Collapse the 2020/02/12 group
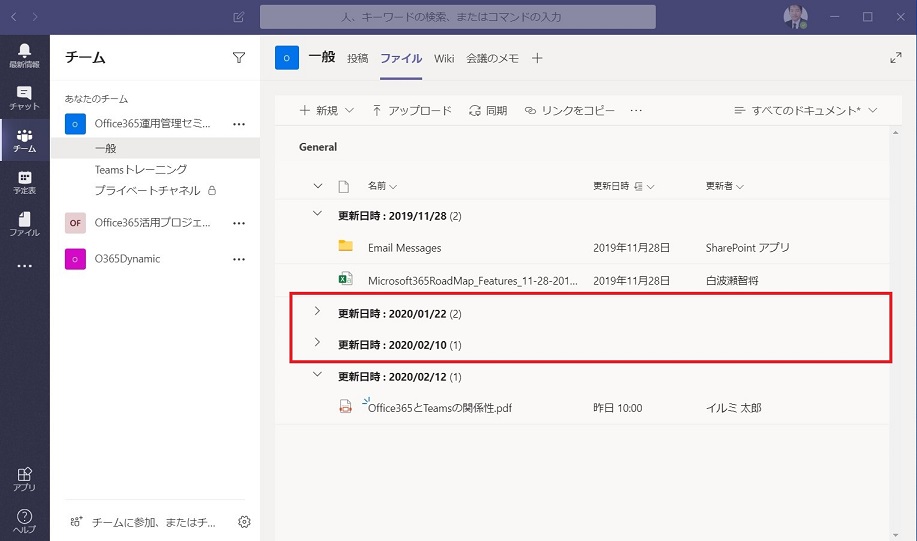917x541 pixels. 318,374
